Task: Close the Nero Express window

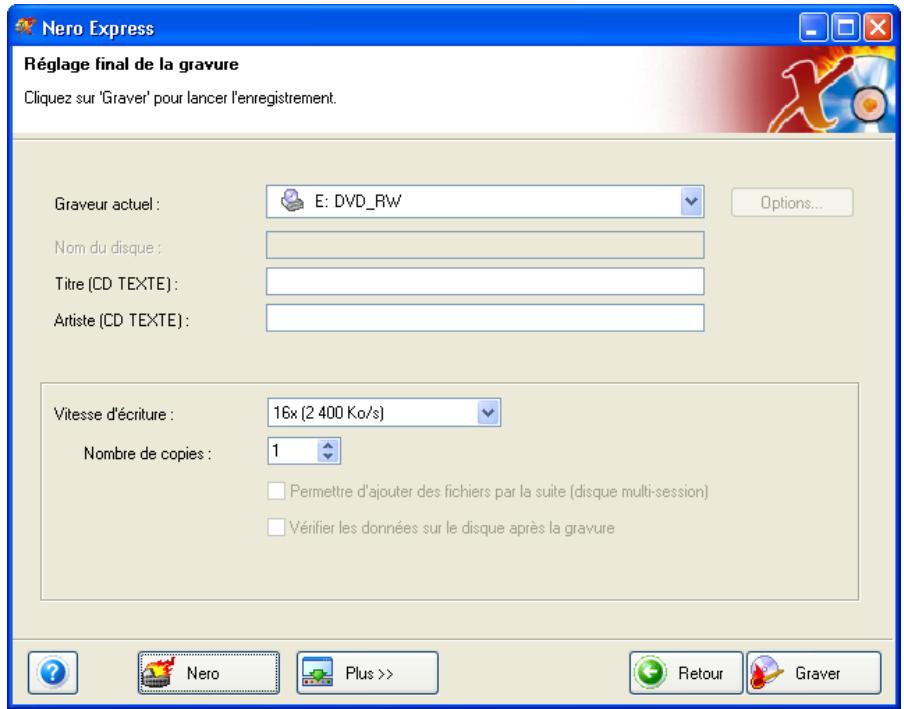Action: pos(877,27)
